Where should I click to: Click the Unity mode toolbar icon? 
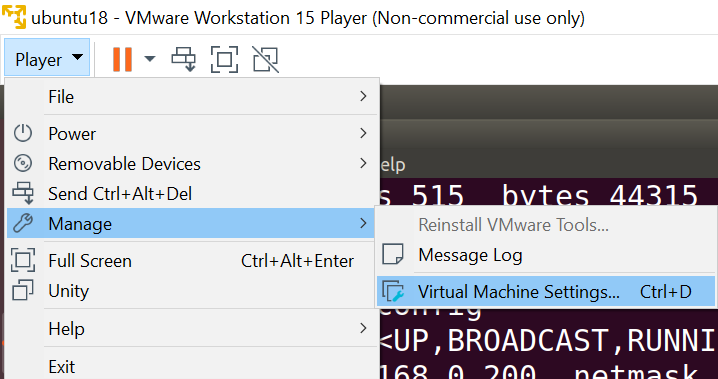[266, 60]
